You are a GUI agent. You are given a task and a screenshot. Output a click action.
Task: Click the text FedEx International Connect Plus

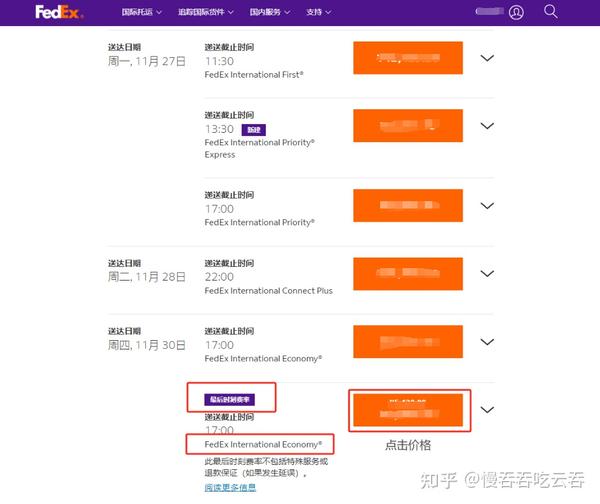tap(269, 291)
